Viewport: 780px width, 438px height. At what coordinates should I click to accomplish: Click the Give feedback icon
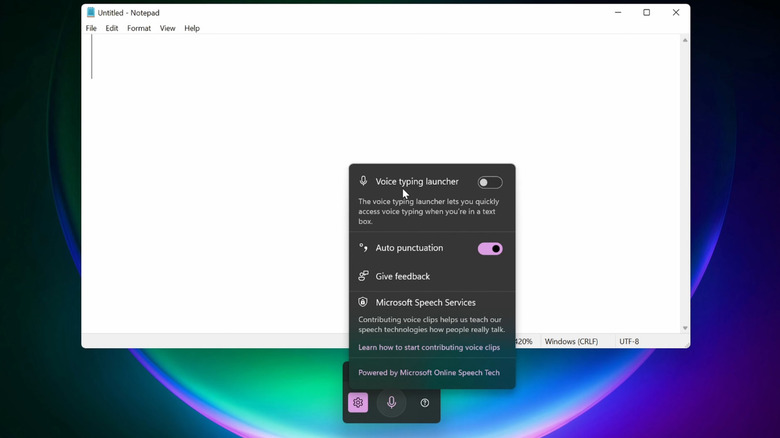coord(363,276)
